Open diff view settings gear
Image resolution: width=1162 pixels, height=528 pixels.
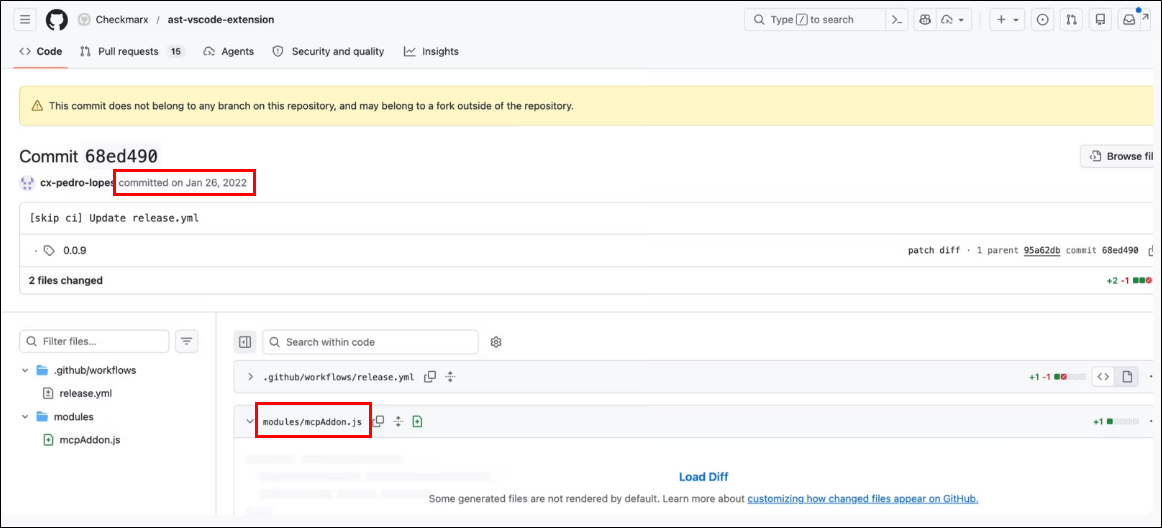tap(496, 342)
